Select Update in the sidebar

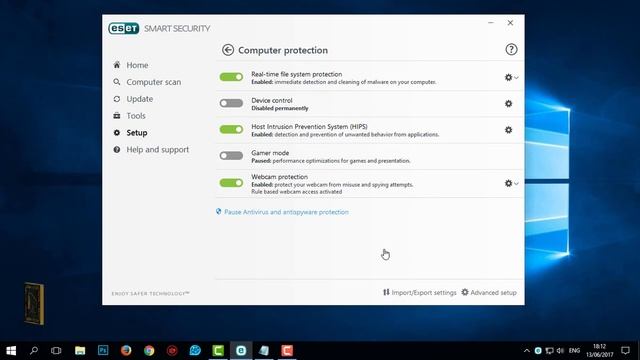[140, 99]
